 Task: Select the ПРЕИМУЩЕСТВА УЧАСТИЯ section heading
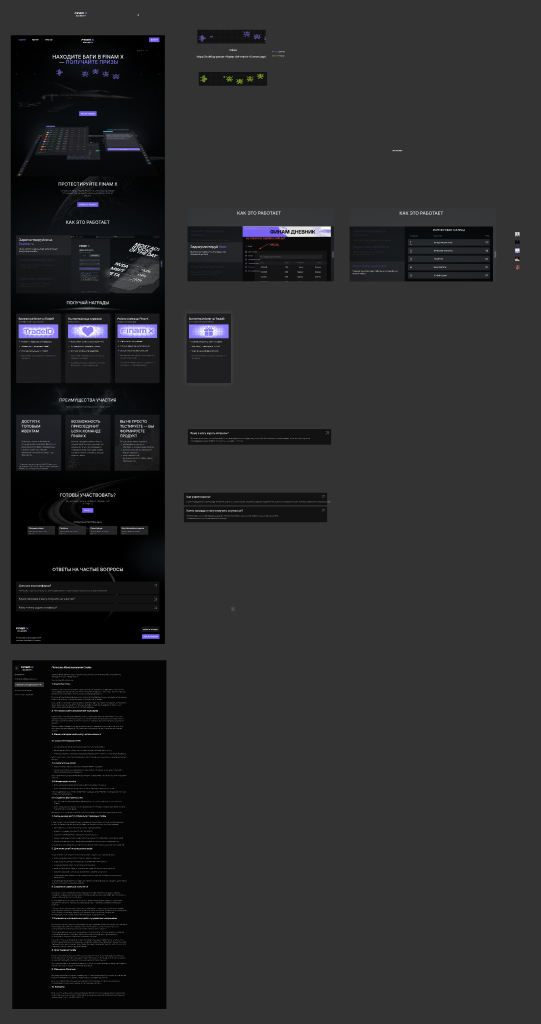pyautogui.click(x=88, y=400)
